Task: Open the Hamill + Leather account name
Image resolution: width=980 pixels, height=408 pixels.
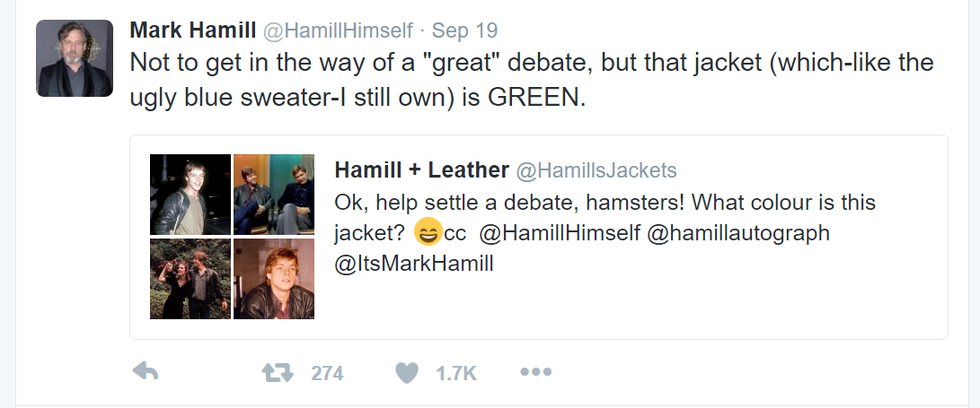Action: 421,170
